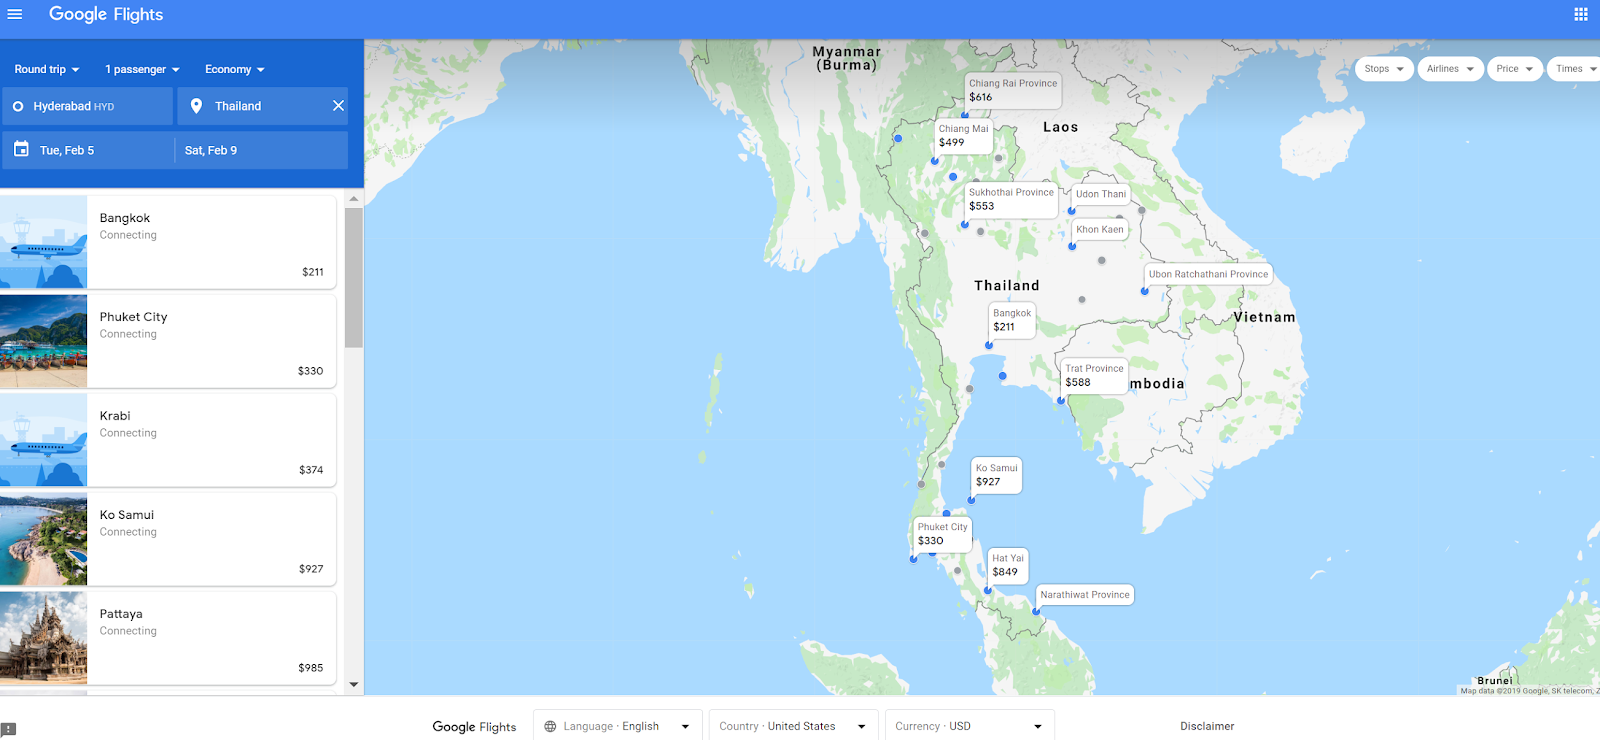The image size is (1600, 740).
Task: Click the origin circle icon beside Hyderabad
Action: [18, 106]
